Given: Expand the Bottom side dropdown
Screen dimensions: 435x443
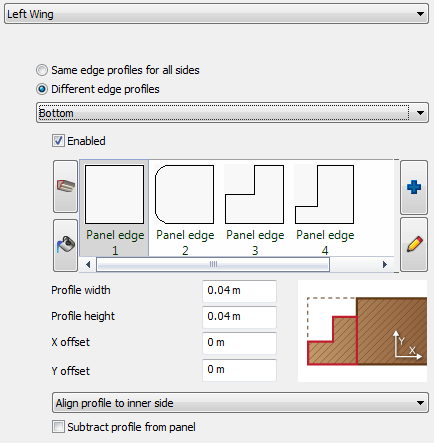Looking at the screenshot, I should pos(232,113).
